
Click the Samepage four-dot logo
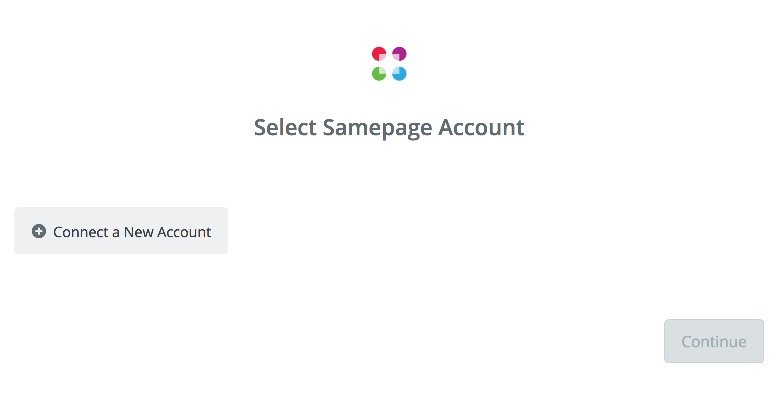click(x=389, y=63)
